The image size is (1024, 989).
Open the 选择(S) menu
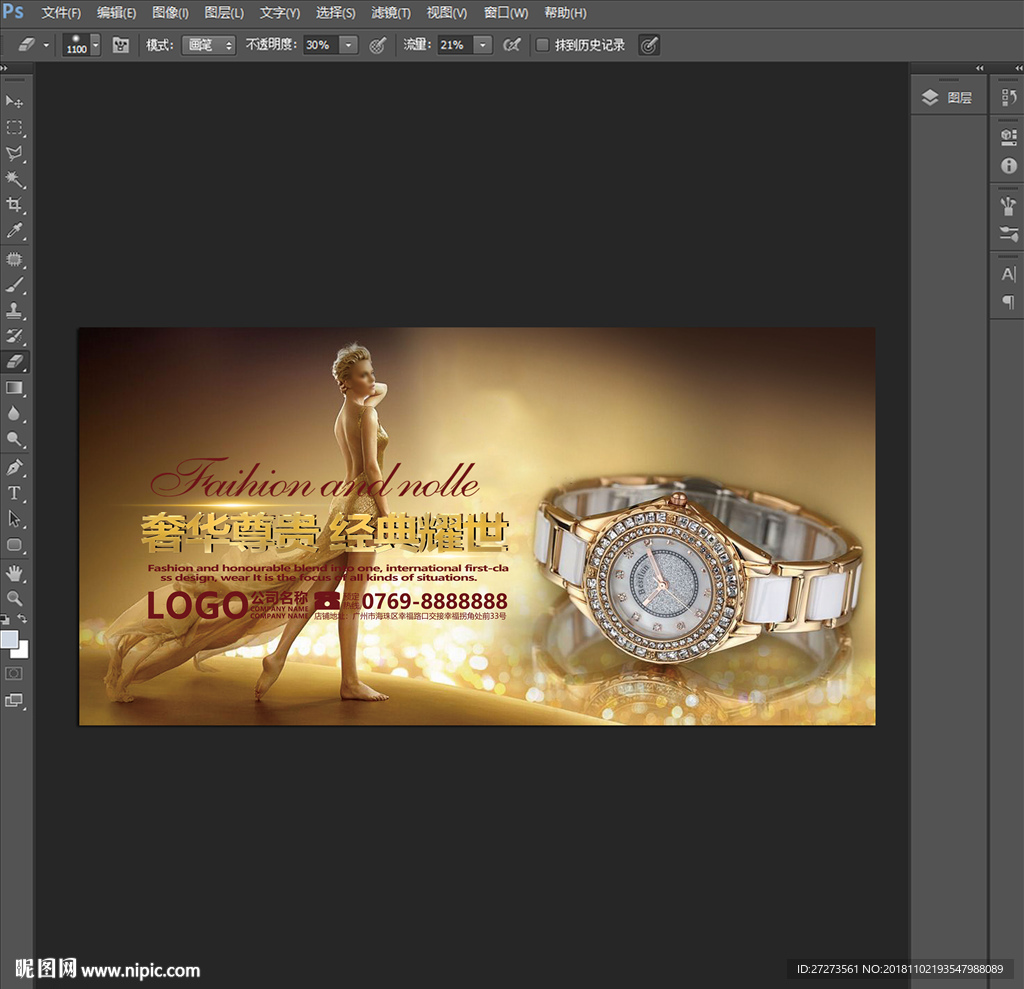click(x=335, y=13)
